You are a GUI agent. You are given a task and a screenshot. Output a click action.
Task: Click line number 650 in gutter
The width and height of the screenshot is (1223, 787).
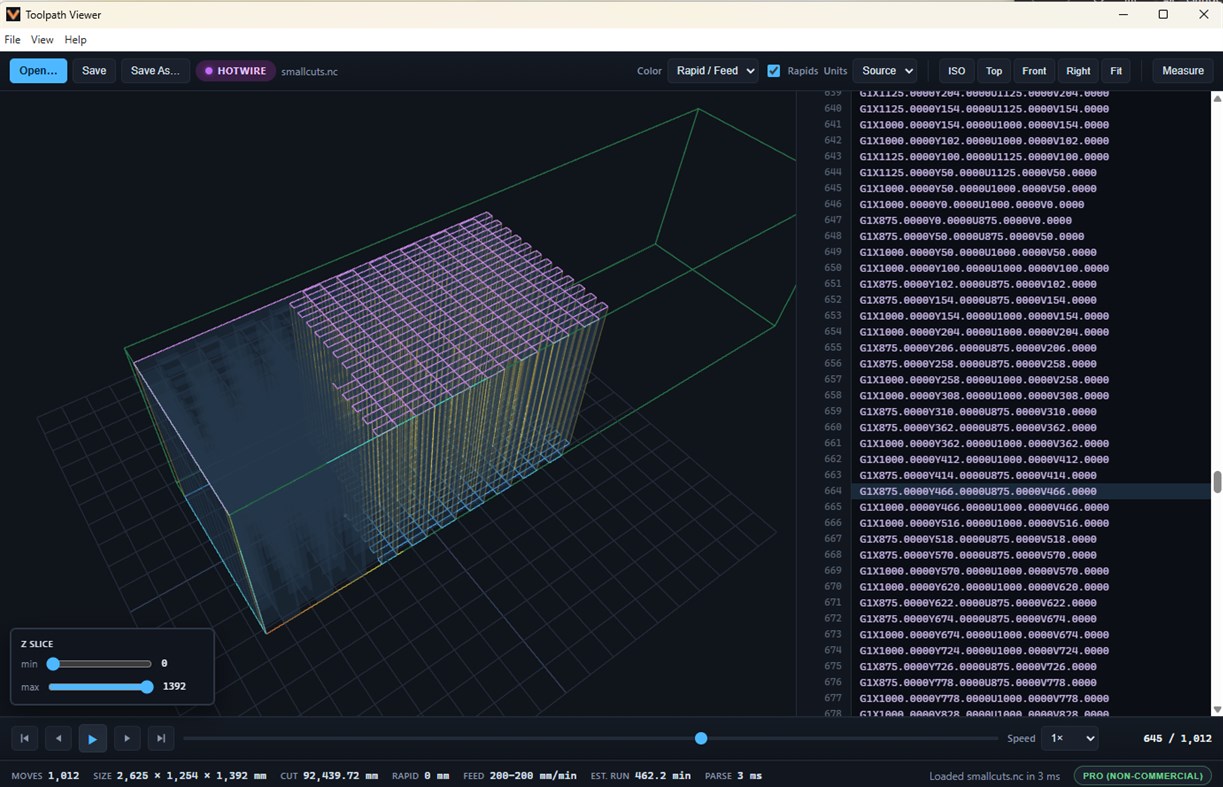click(x=832, y=268)
